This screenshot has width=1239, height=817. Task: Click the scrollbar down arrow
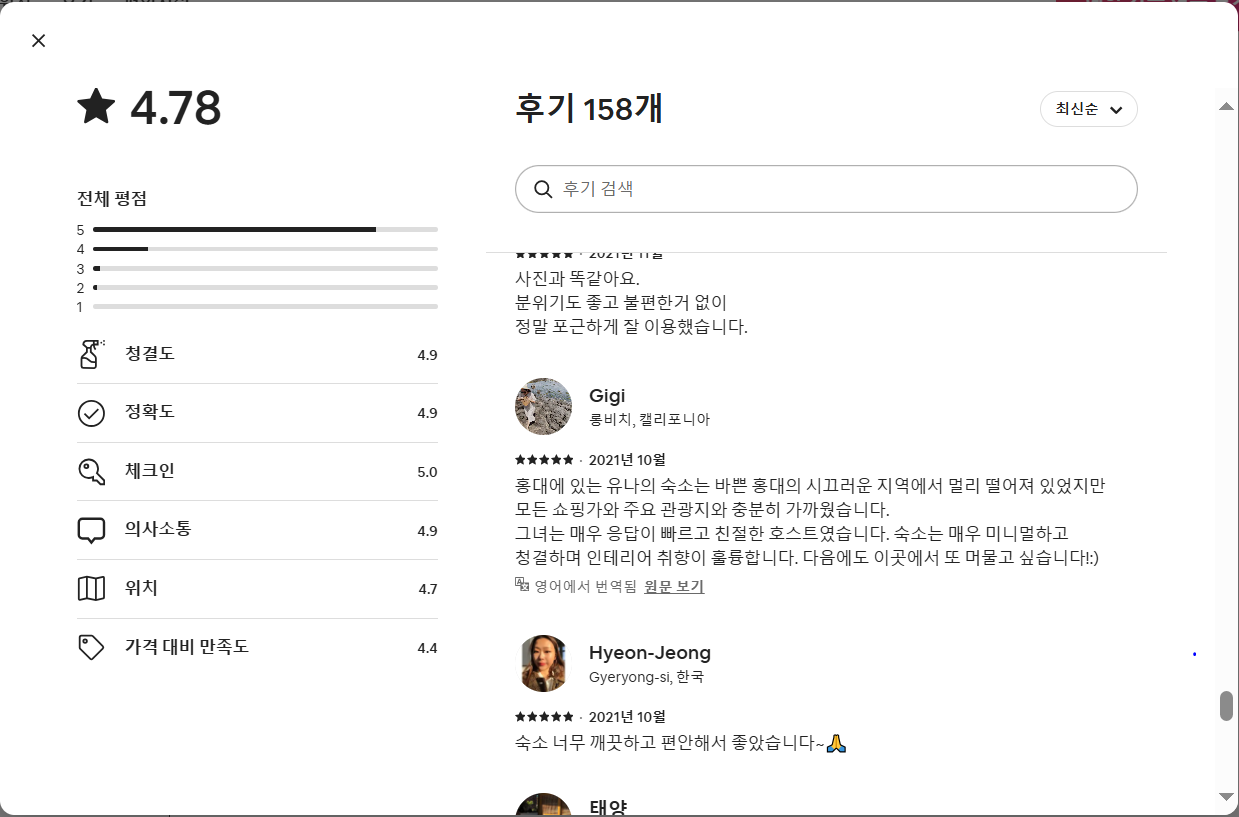pyautogui.click(x=1226, y=796)
